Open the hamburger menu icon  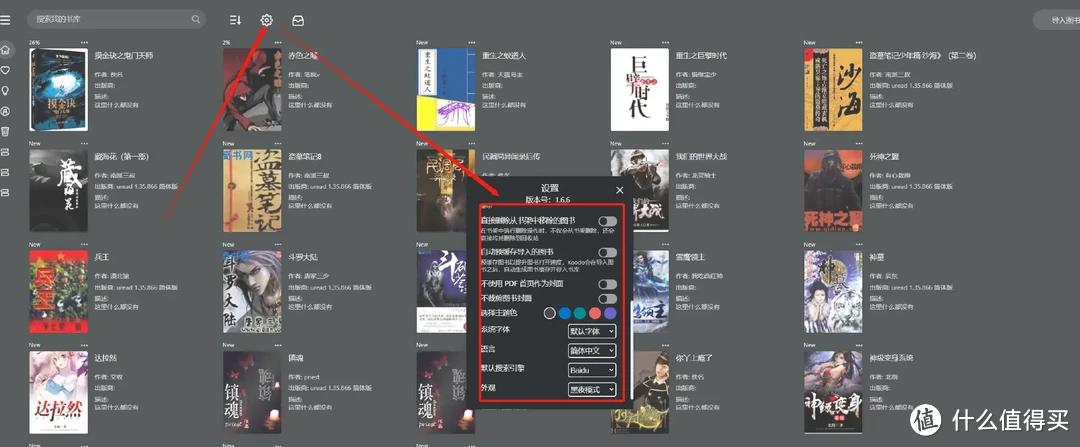tap(5, 20)
